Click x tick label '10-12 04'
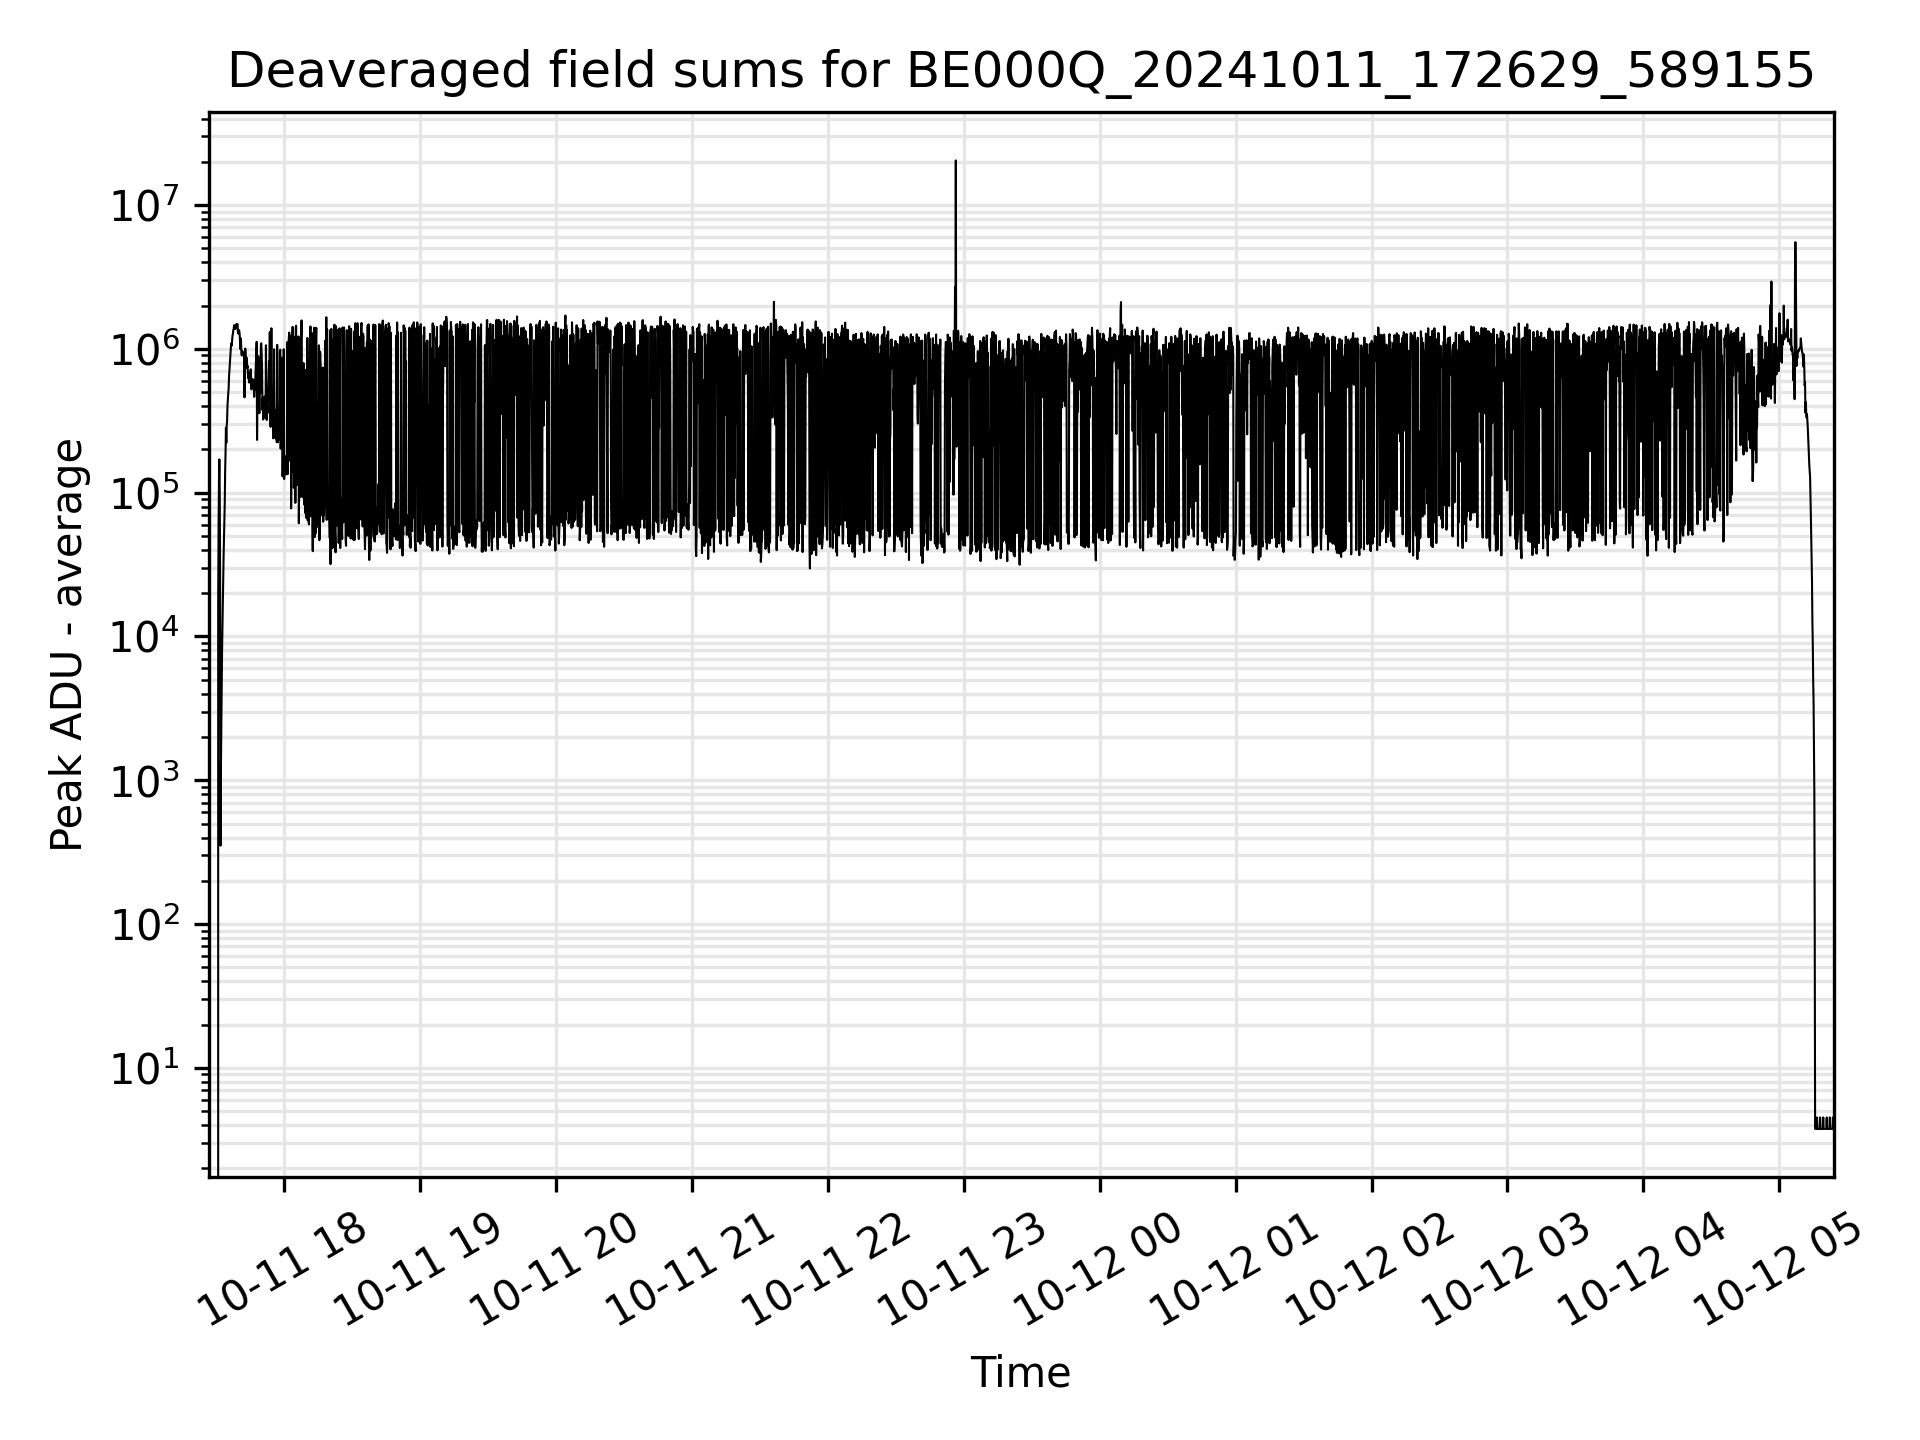The image size is (1920, 1440). [1641, 1268]
